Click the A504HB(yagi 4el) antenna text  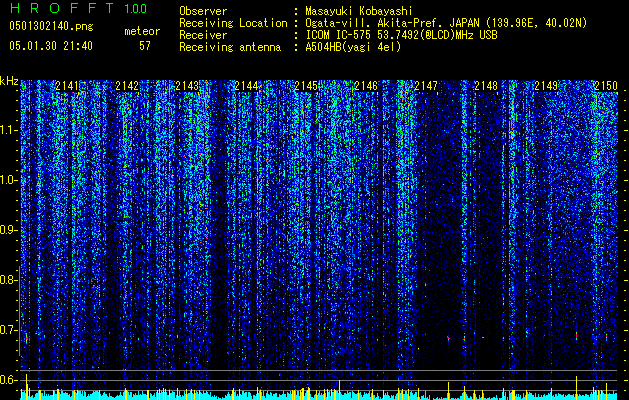353,47
